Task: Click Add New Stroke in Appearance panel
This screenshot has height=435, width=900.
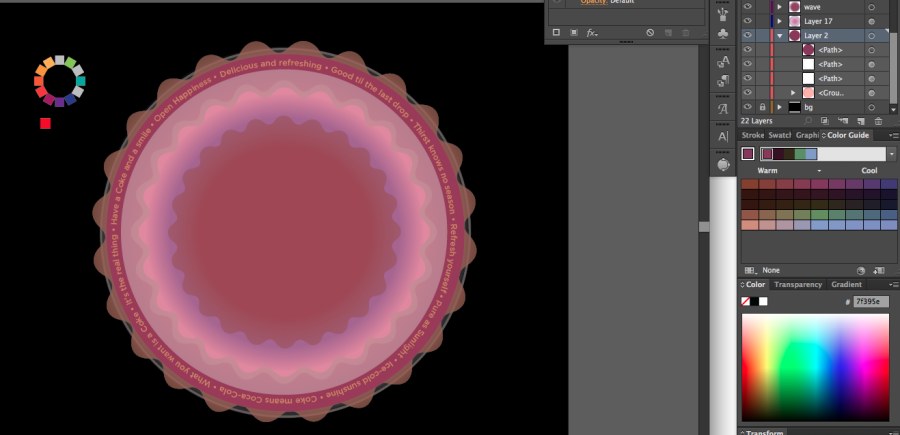Action: [556, 33]
